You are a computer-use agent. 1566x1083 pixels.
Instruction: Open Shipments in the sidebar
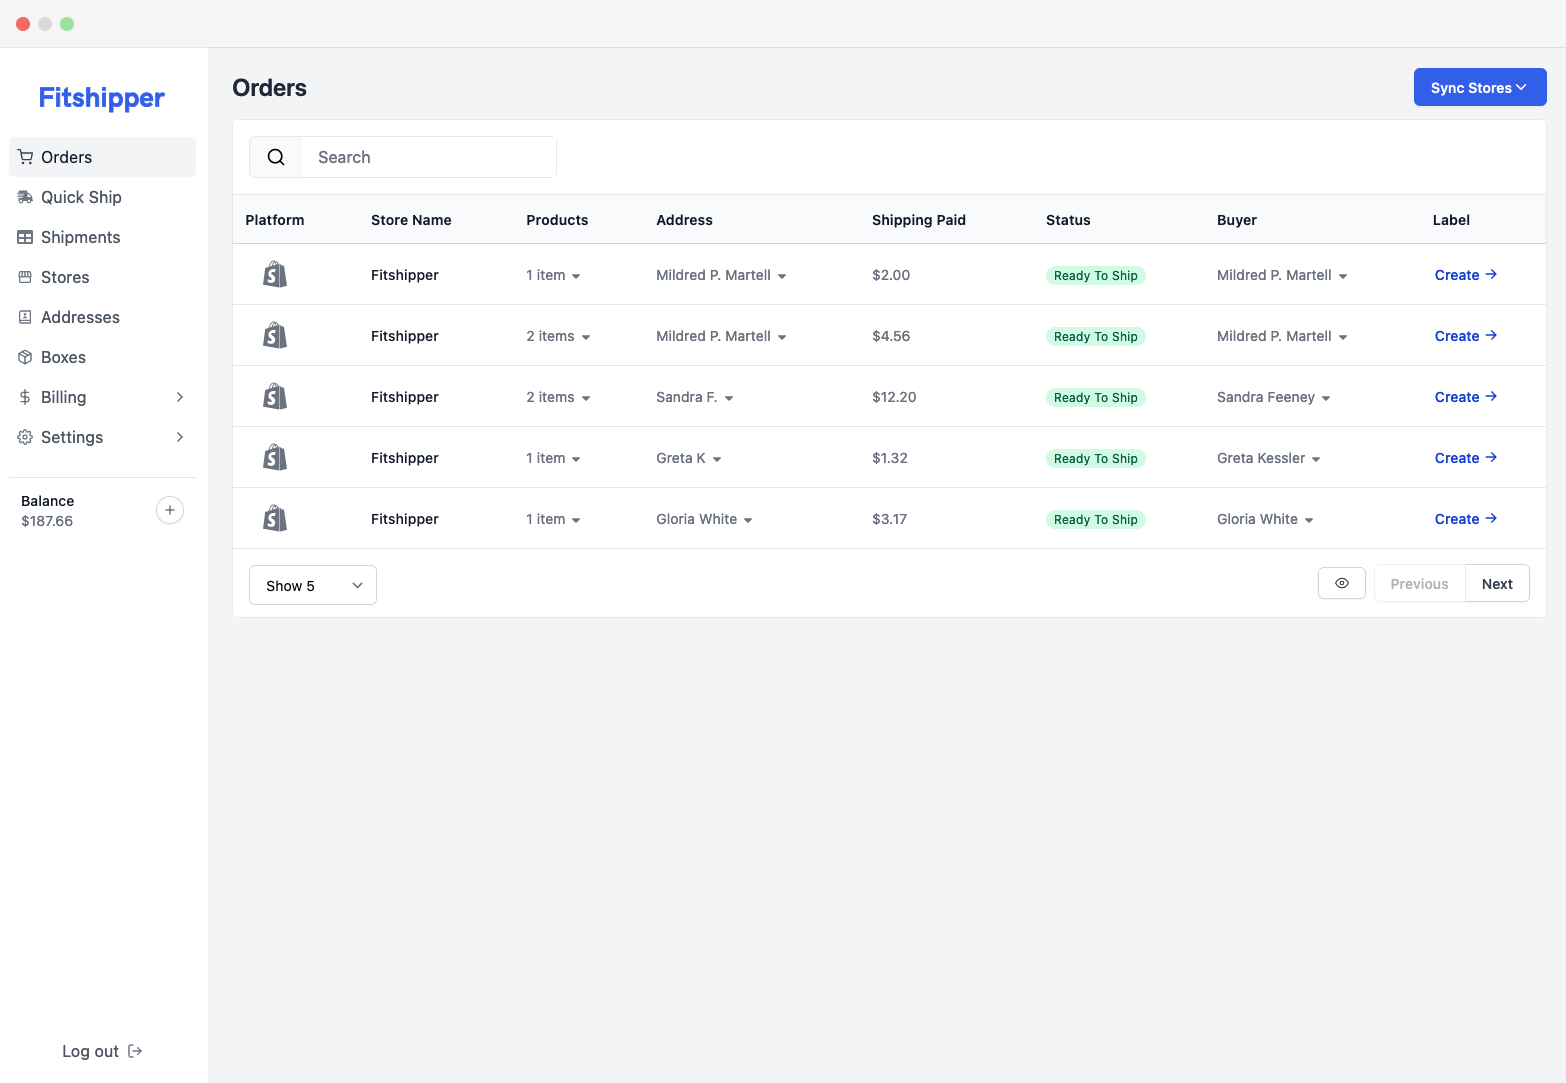(x=80, y=237)
